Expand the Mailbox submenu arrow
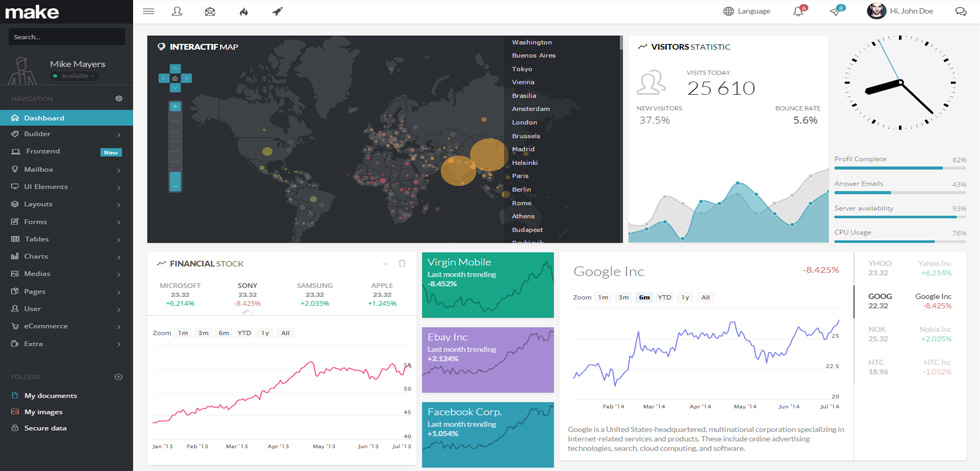The height and width of the screenshot is (471, 980). click(x=118, y=169)
